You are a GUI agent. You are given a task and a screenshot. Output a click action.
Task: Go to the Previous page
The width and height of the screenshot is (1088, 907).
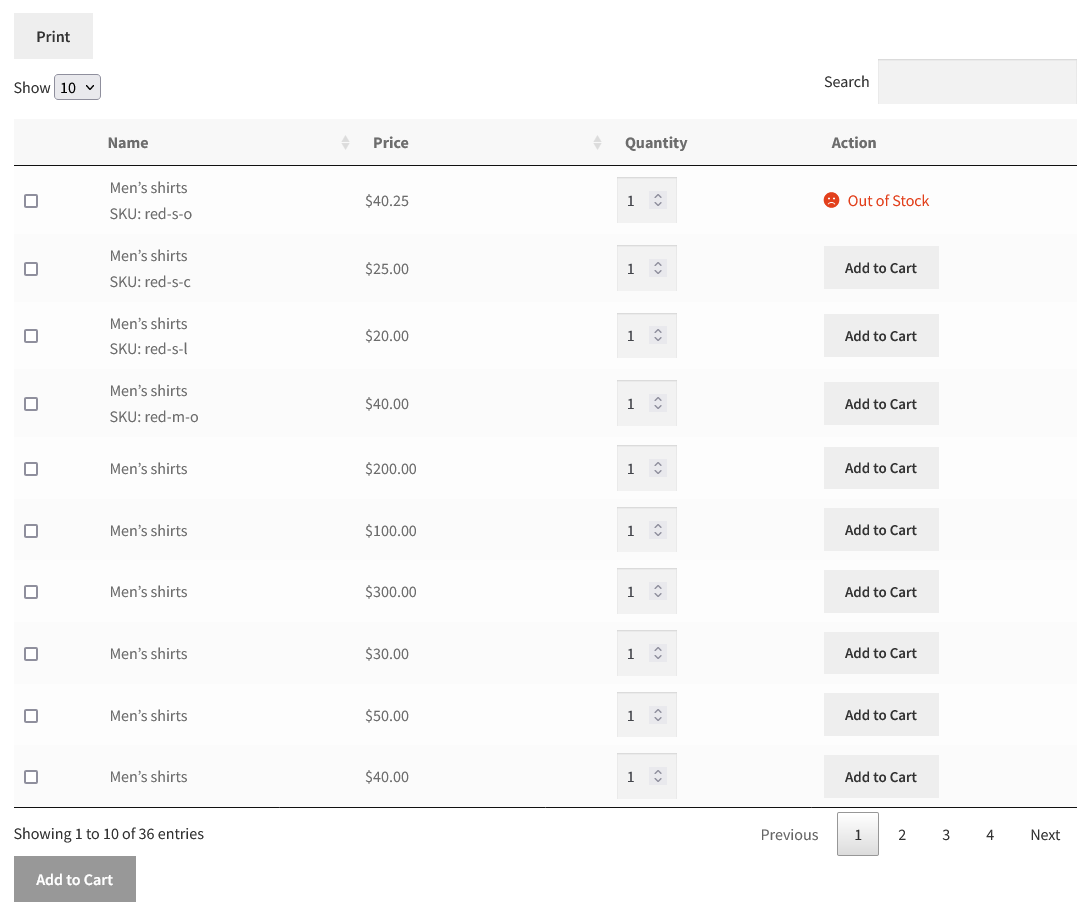click(x=789, y=835)
